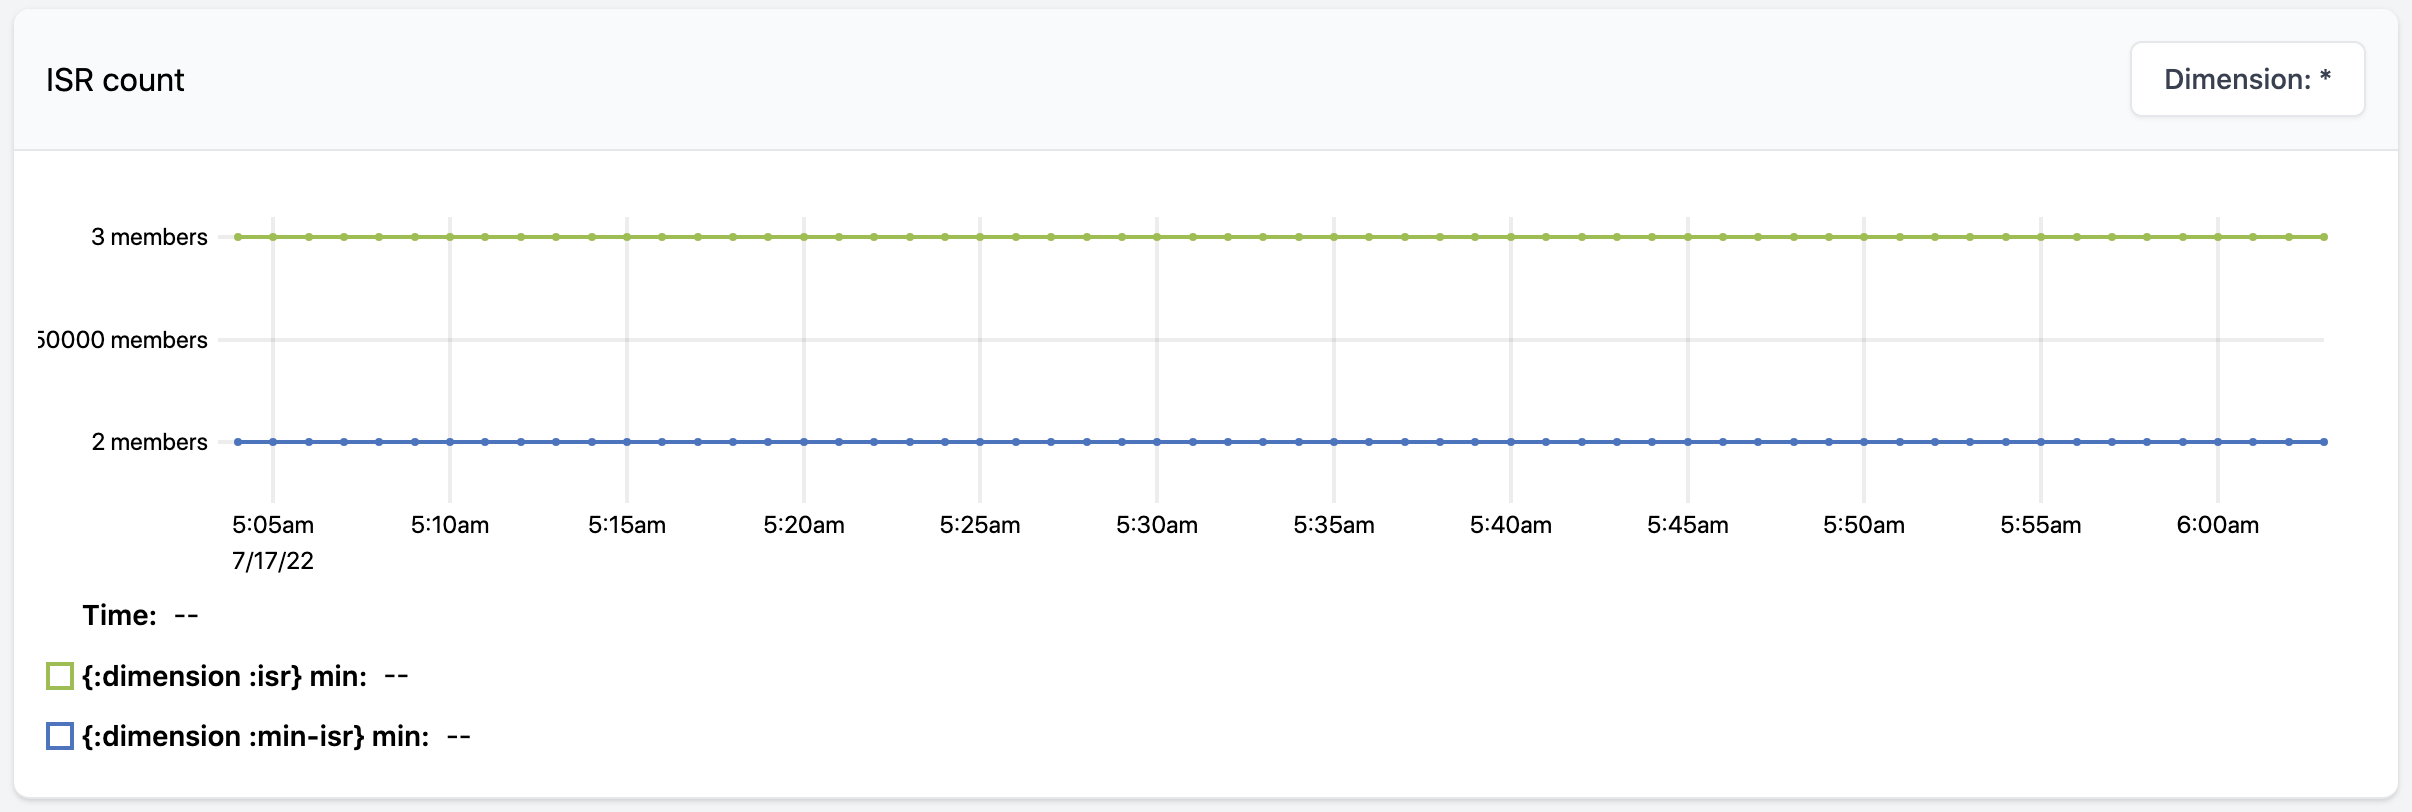Click the ISR count panel title

click(x=115, y=80)
